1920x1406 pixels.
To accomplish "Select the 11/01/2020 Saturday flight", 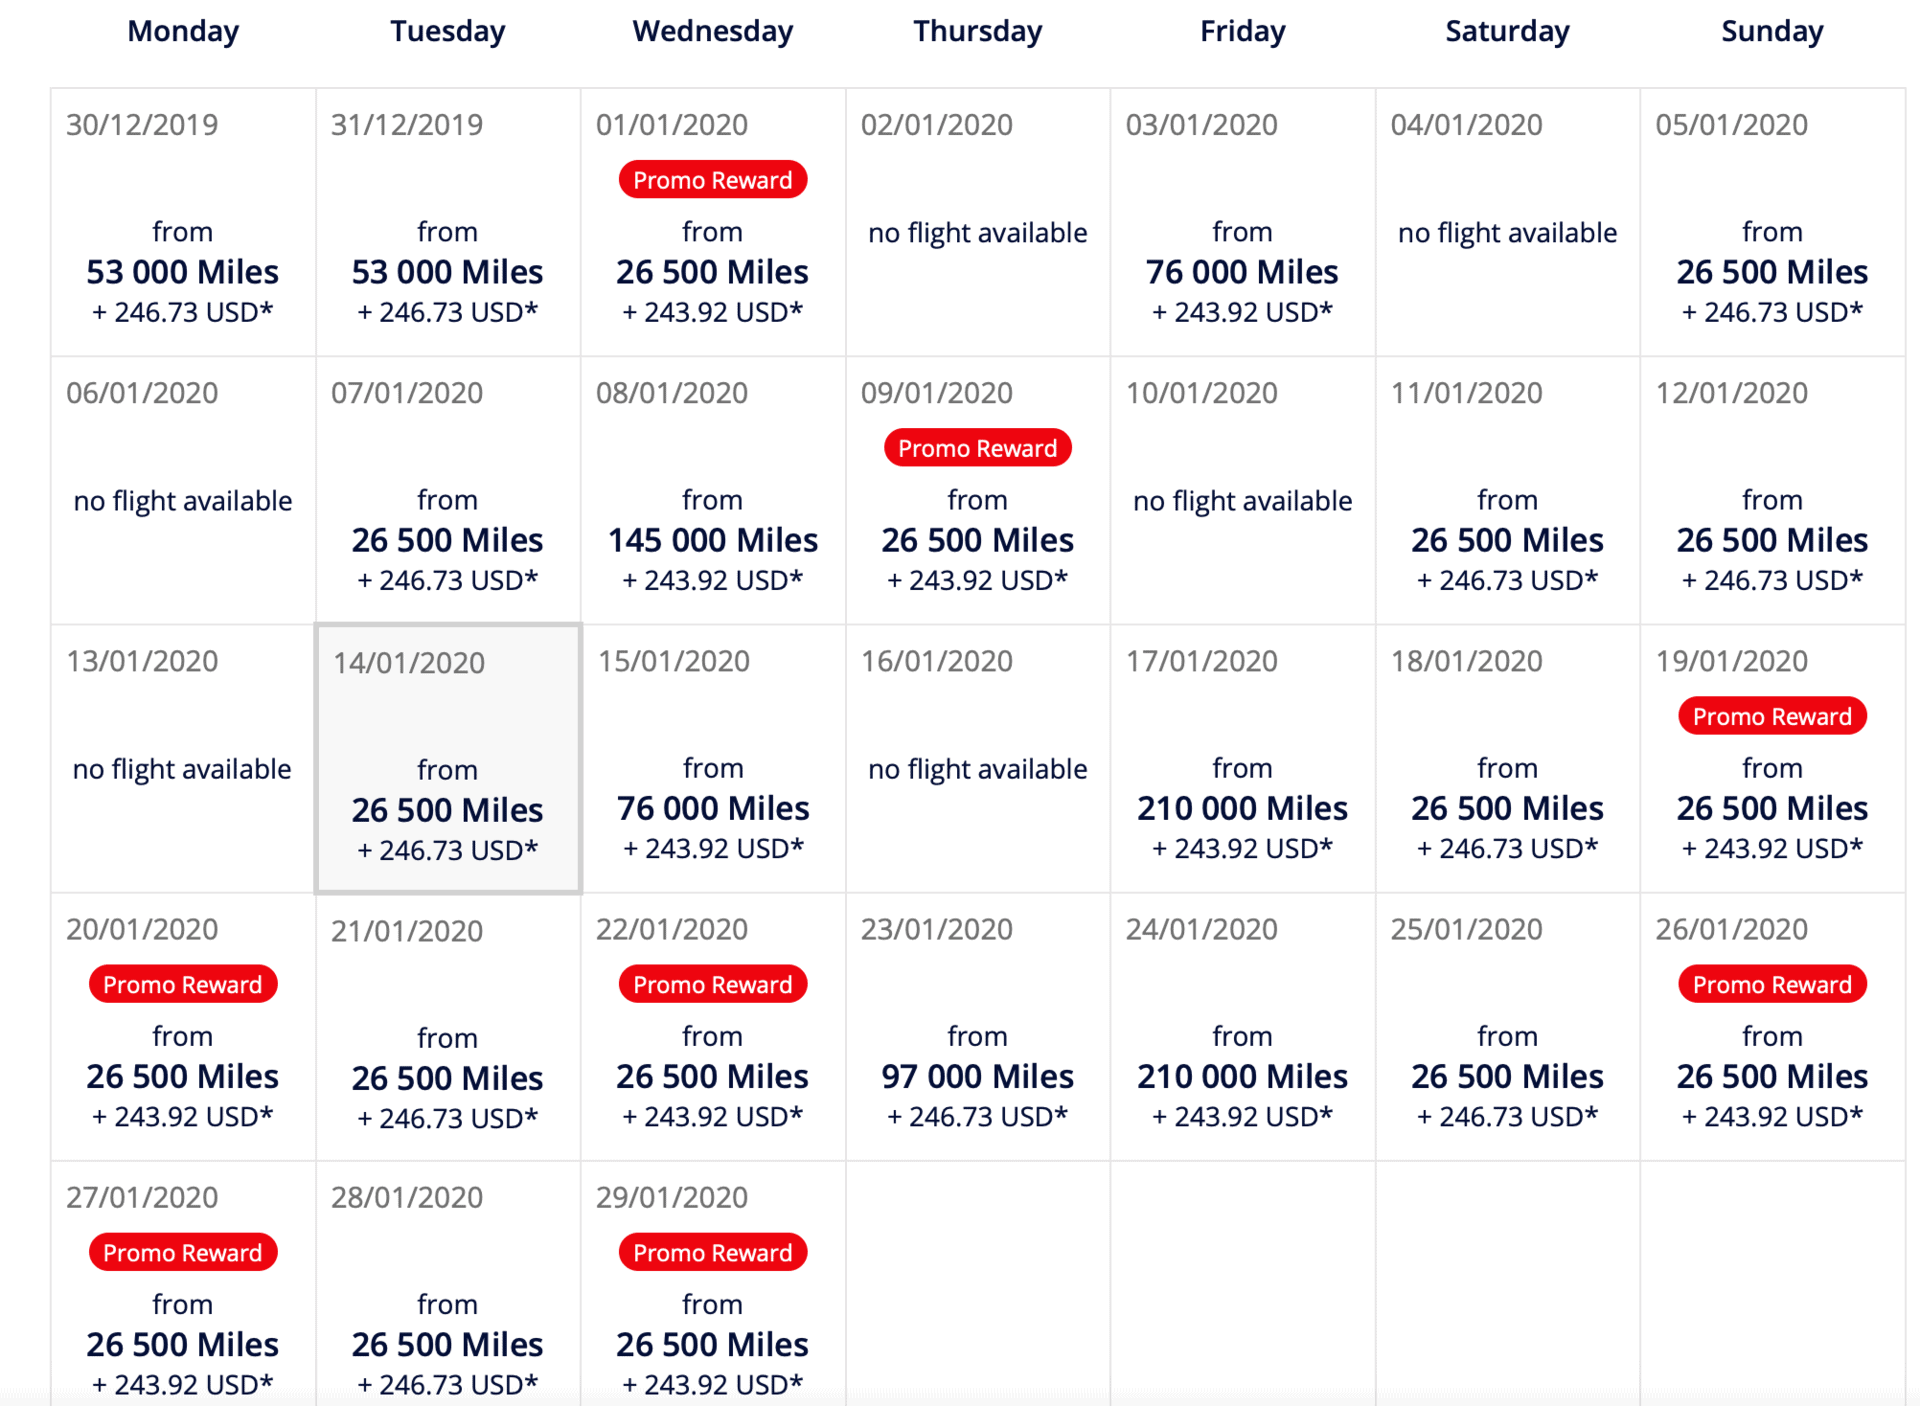I will pos(1508,490).
